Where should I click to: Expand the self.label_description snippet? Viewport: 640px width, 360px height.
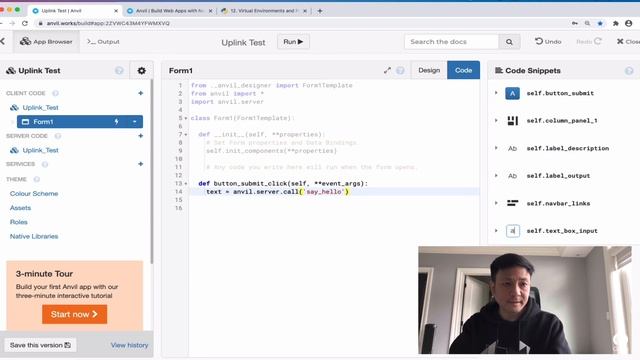tap(496, 148)
